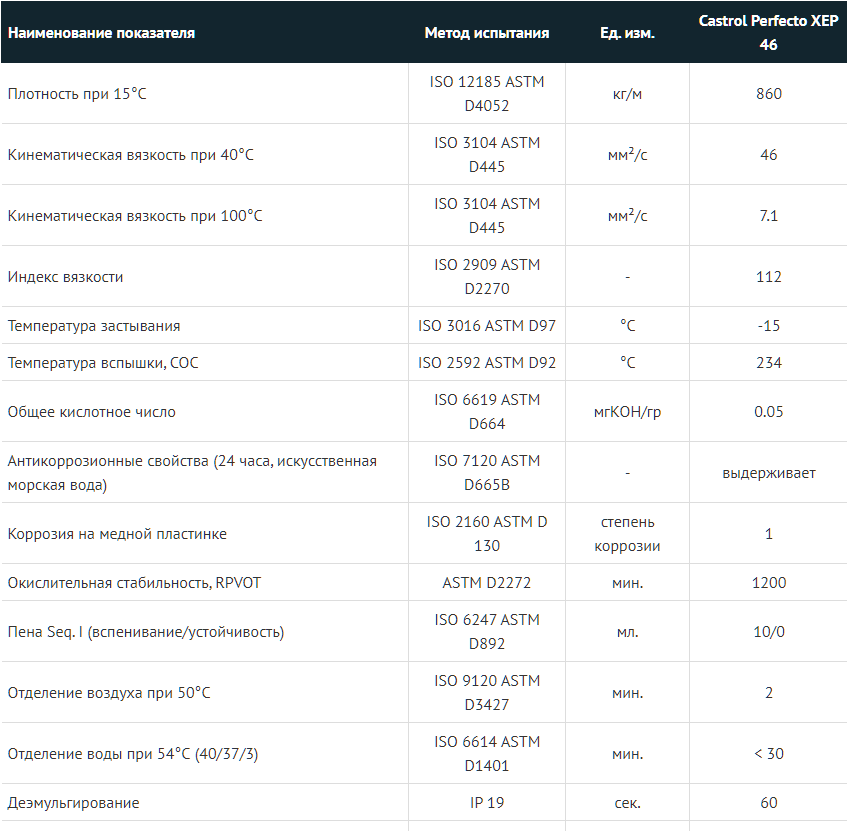
Task: Select 'Кинематическая вязкость при 100°C' row label
Action: pyautogui.click(x=135, y=216)
